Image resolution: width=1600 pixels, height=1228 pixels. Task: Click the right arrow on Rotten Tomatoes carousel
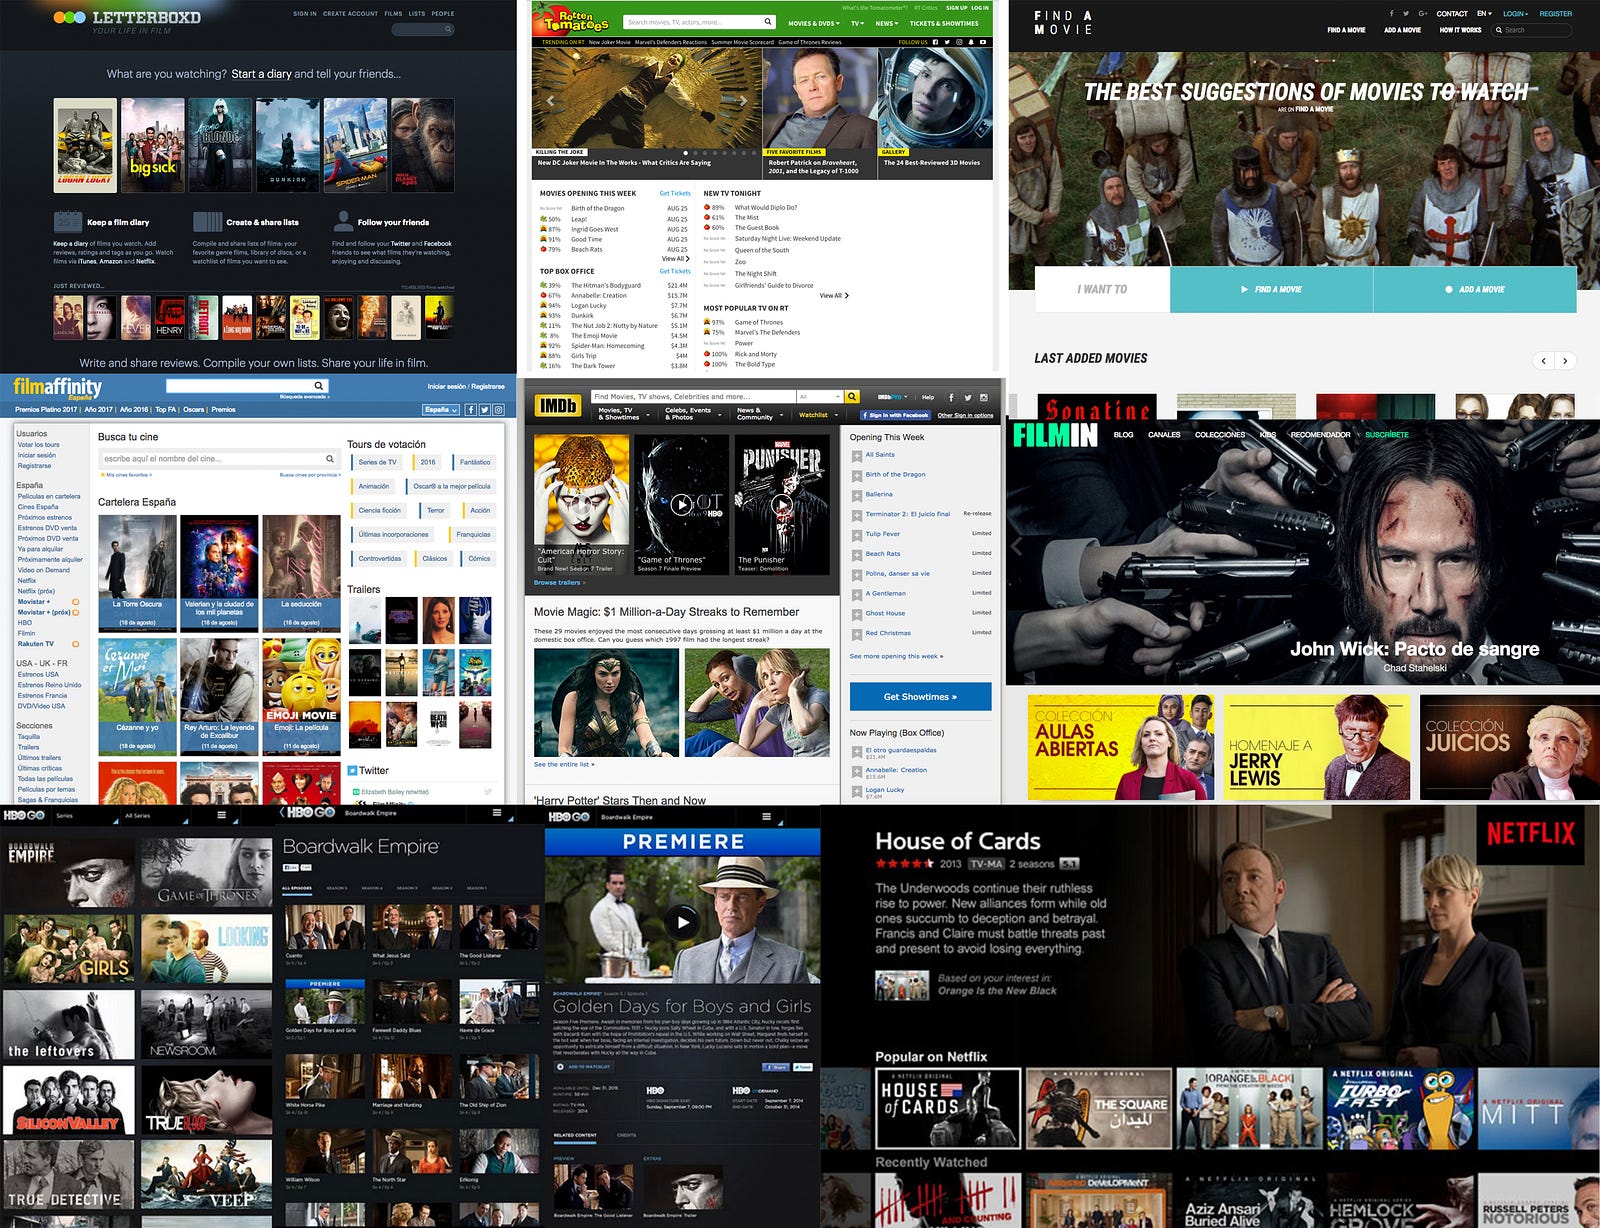tap(742, 100)
